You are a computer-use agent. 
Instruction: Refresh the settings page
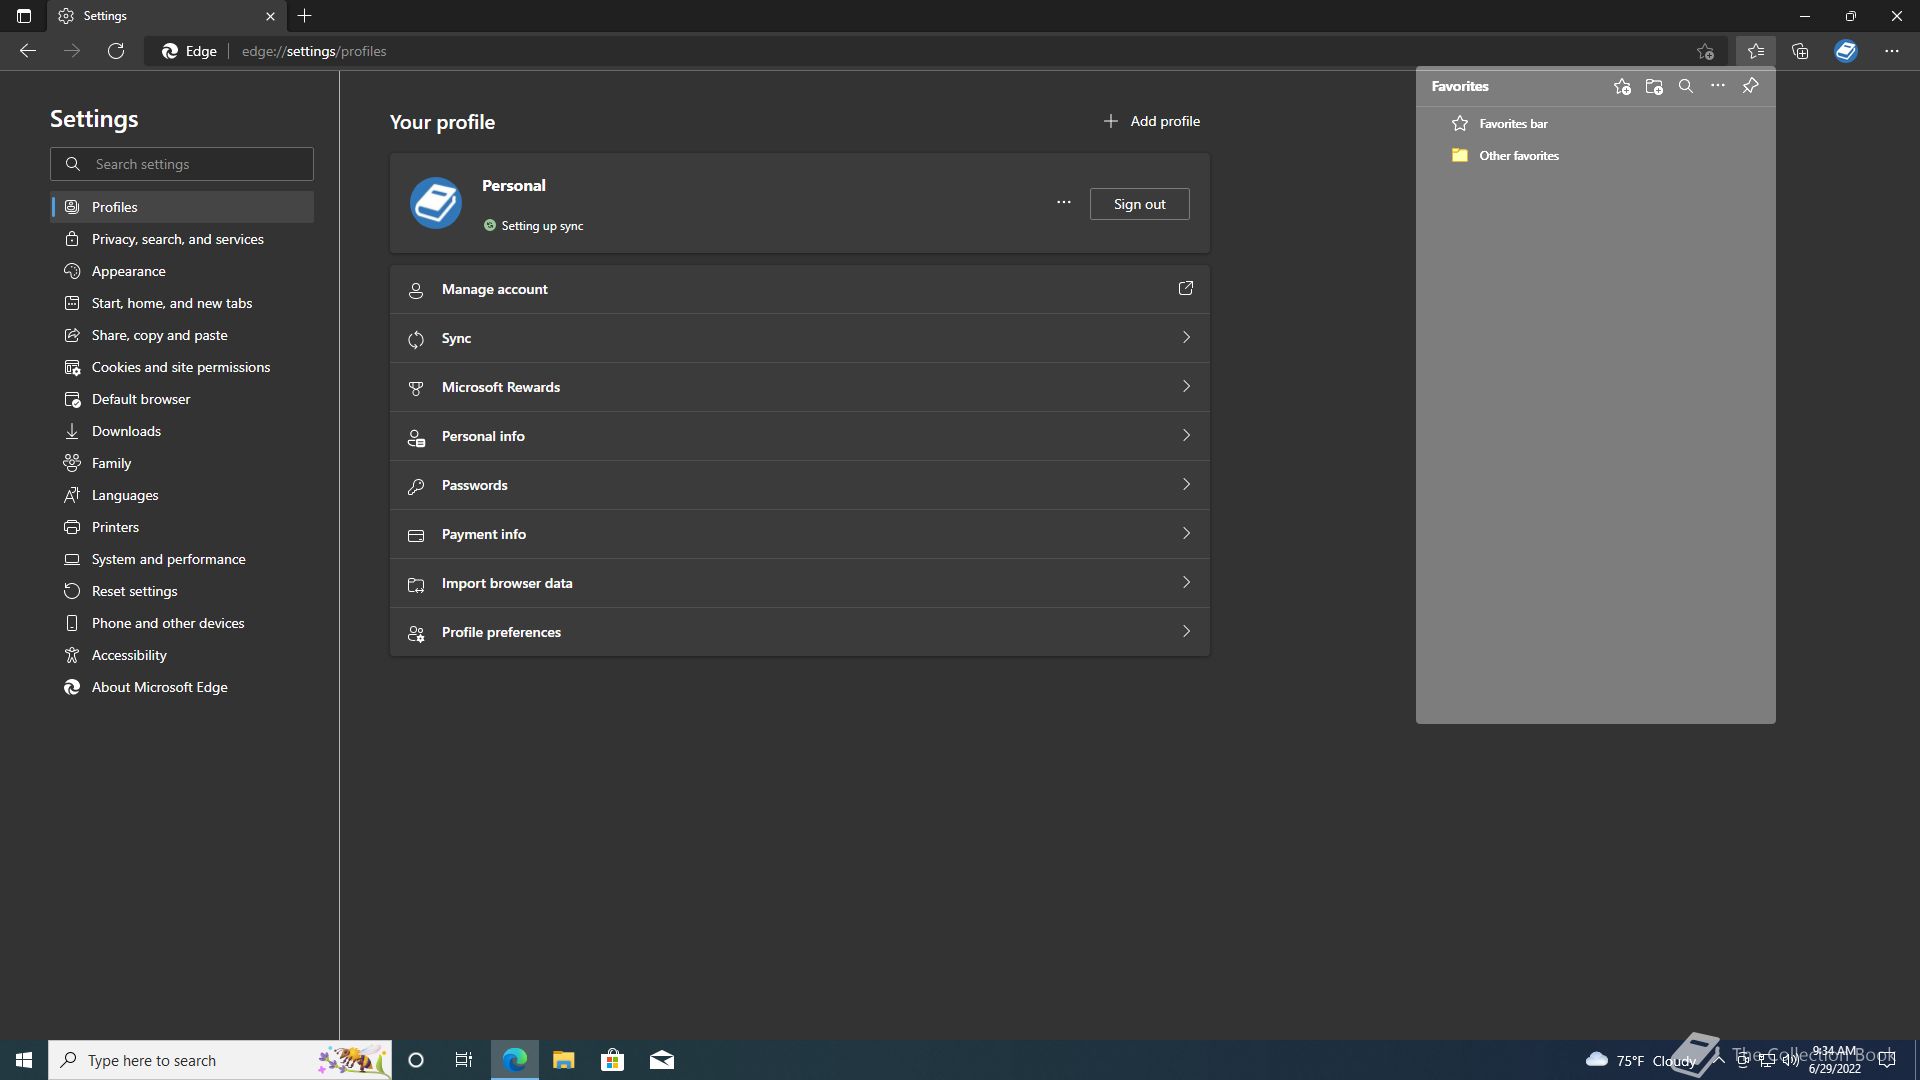[x=116, y=51]
